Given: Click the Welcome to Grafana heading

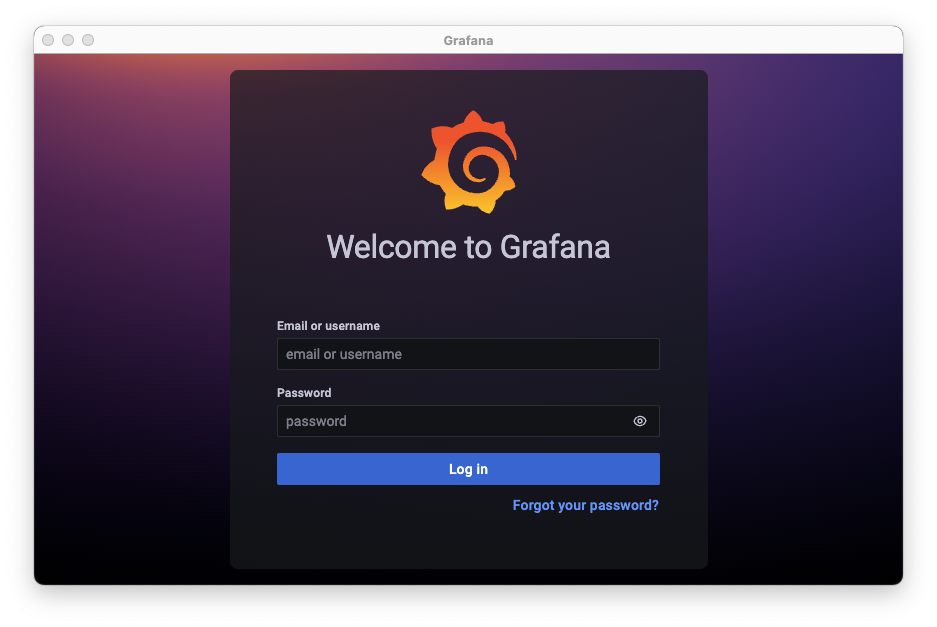Looking at the screenshot, I should pos(468,247).
